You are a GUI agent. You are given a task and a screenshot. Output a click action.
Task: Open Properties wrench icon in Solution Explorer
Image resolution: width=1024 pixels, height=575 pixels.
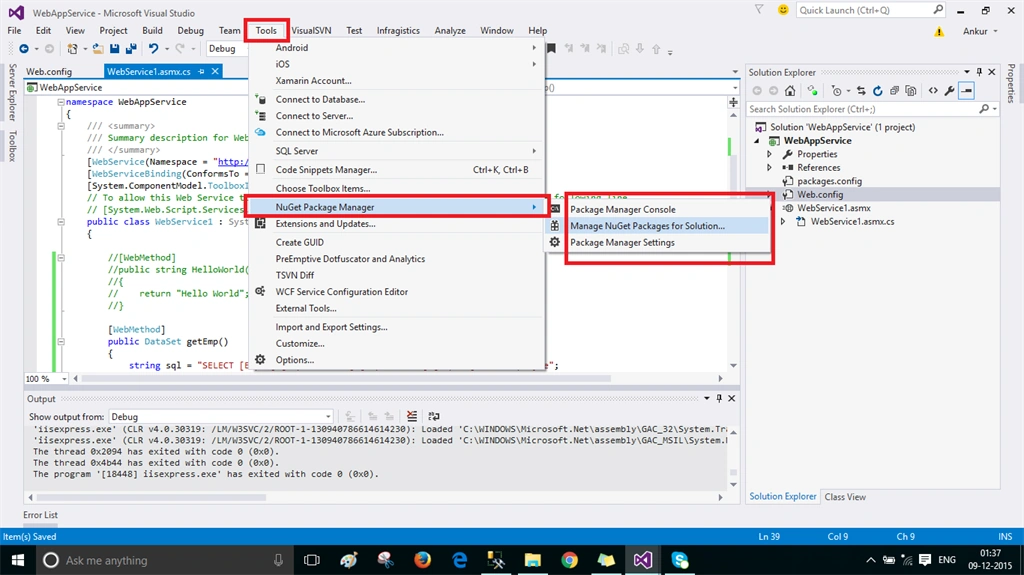tap(950, 91)
